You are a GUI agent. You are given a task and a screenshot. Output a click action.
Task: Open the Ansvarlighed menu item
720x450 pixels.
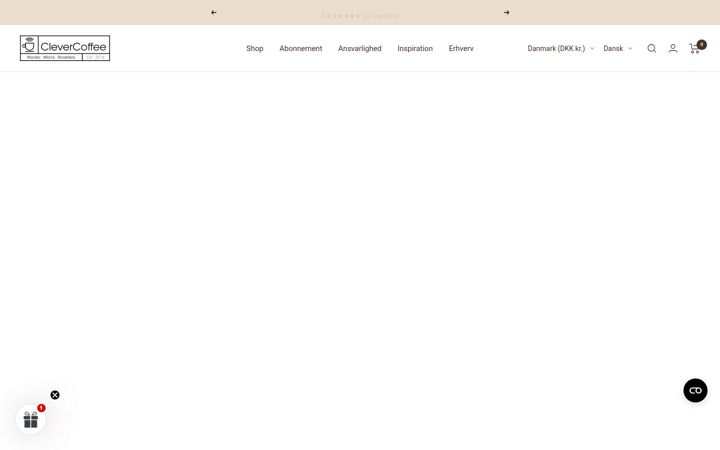click(360, 49)
